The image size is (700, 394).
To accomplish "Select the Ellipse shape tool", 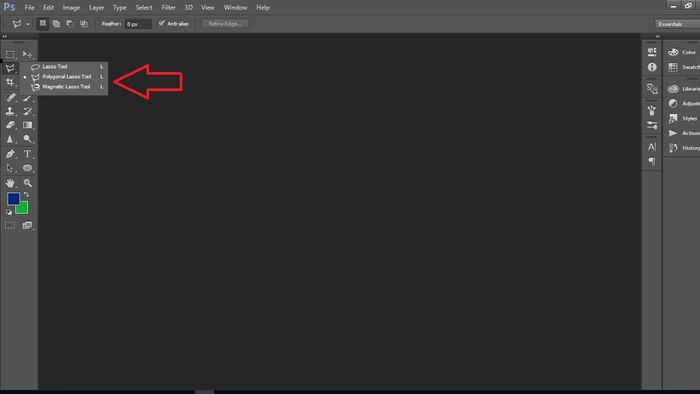I will (27, 168).
